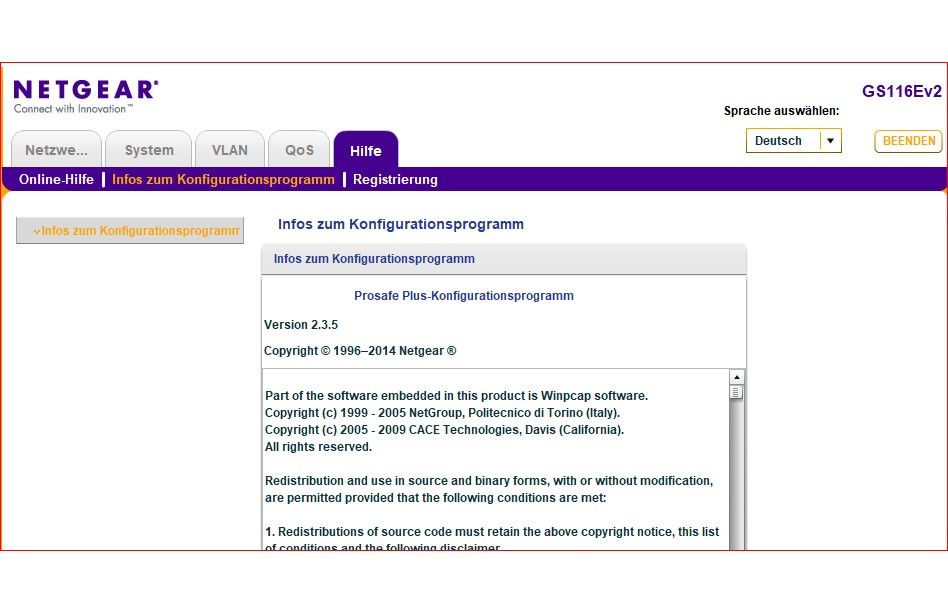The image size is (948, 612).
Task: Open the VLAN tab
Action: [x=230, y=149]
